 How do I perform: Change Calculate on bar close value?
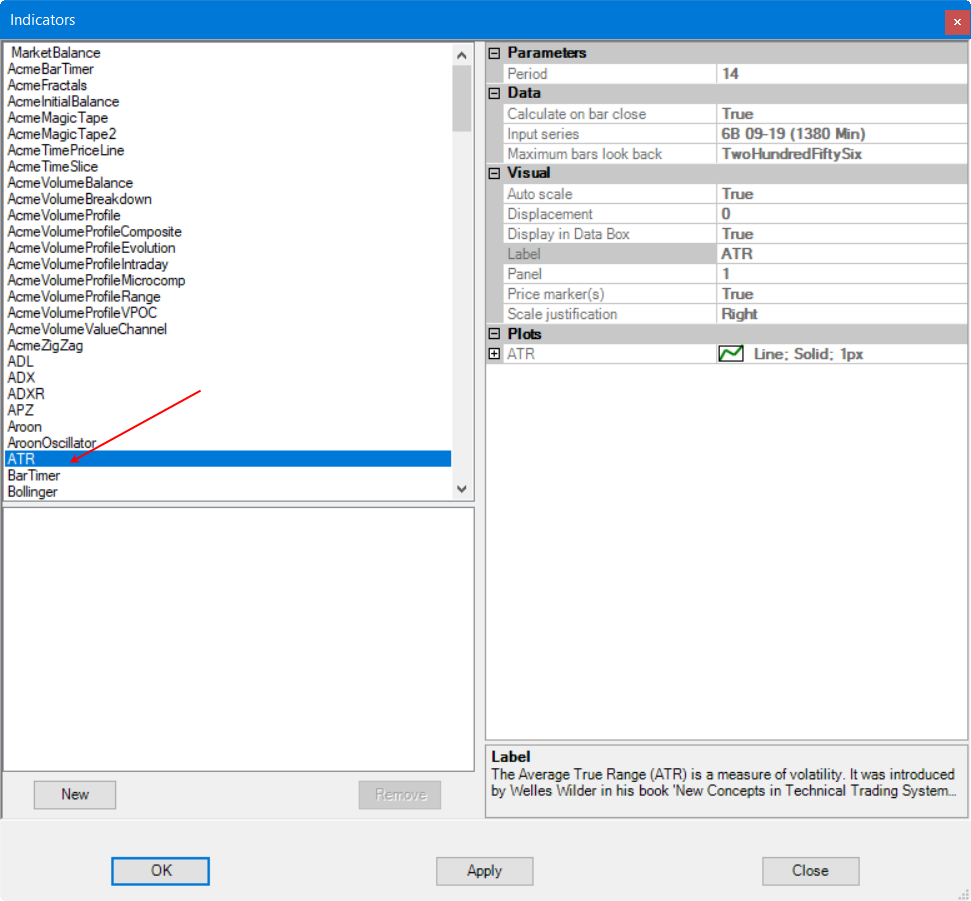pos(840,114)
